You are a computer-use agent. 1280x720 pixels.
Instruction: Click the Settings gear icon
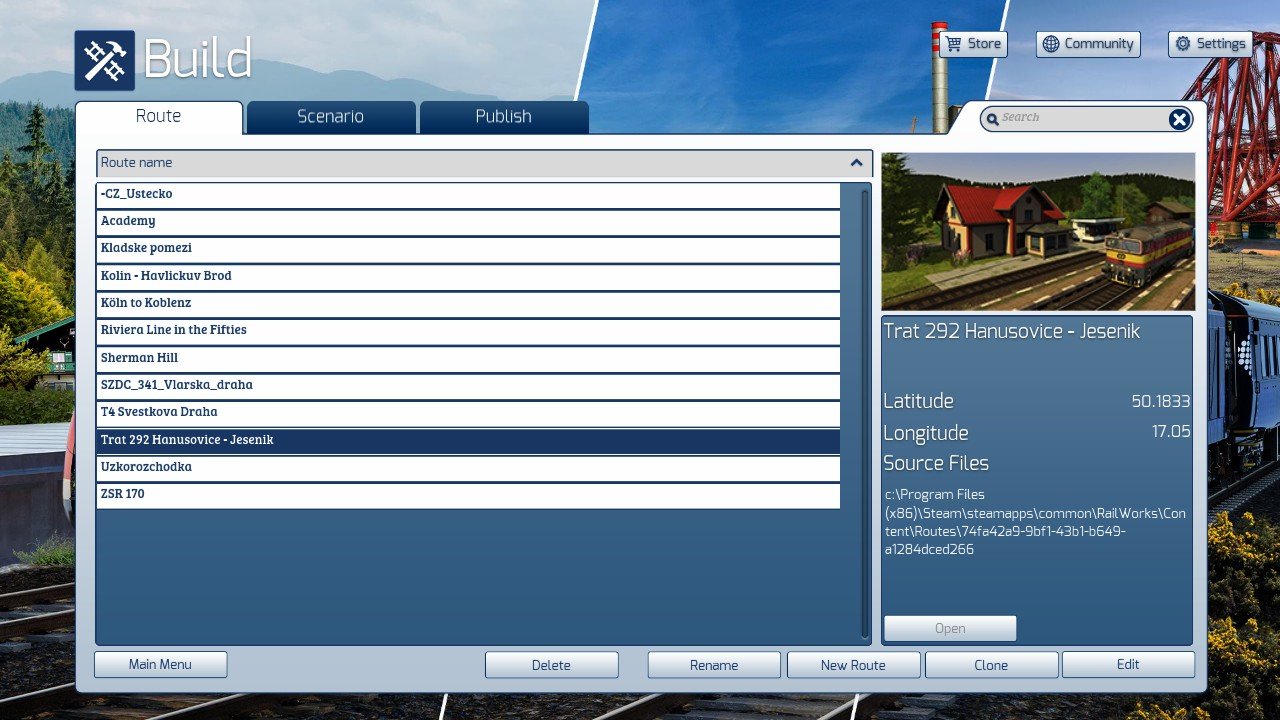pyautogui.click(x=1183, y=44)
